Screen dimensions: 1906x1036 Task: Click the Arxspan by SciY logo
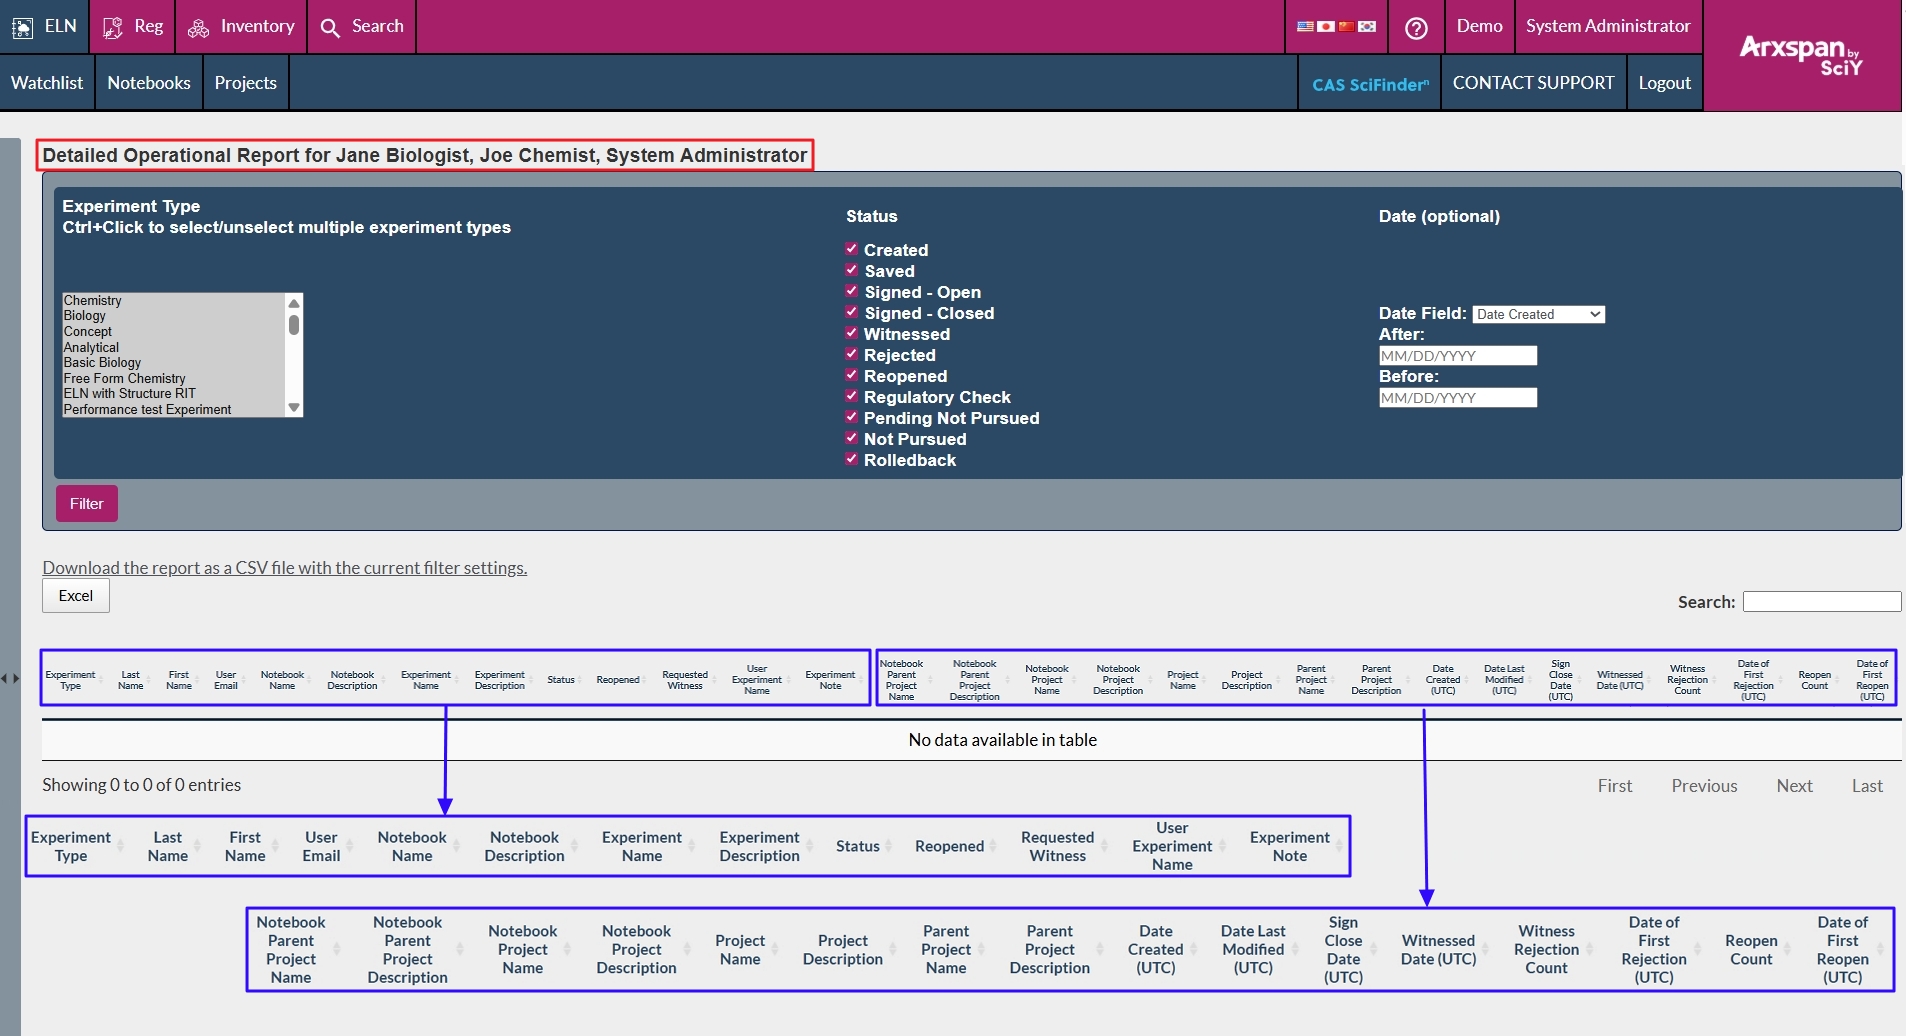pyautogui.click(x=1801, y=55)
